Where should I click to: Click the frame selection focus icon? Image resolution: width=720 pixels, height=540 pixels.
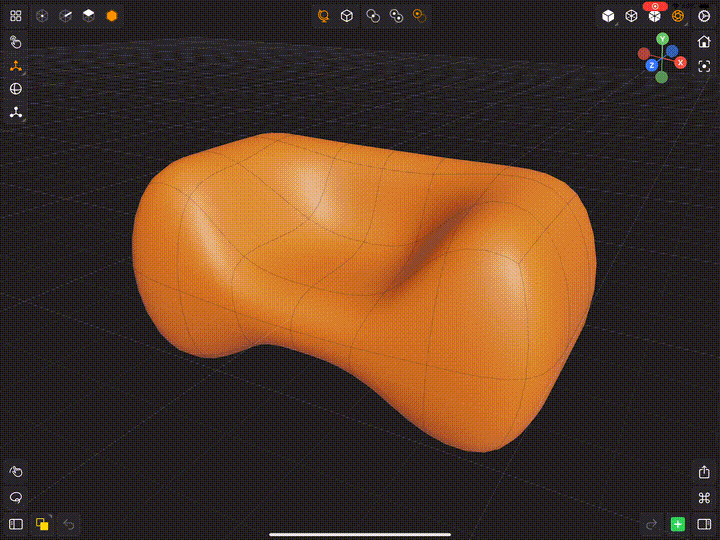[704, 66]
